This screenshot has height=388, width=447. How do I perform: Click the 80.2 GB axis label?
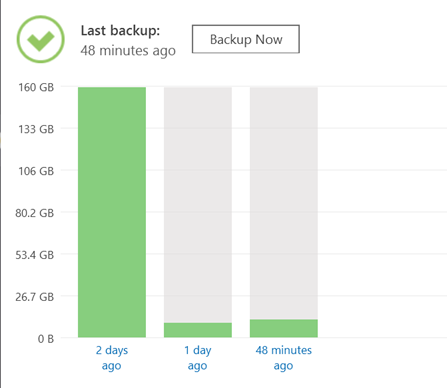(35, 213)
